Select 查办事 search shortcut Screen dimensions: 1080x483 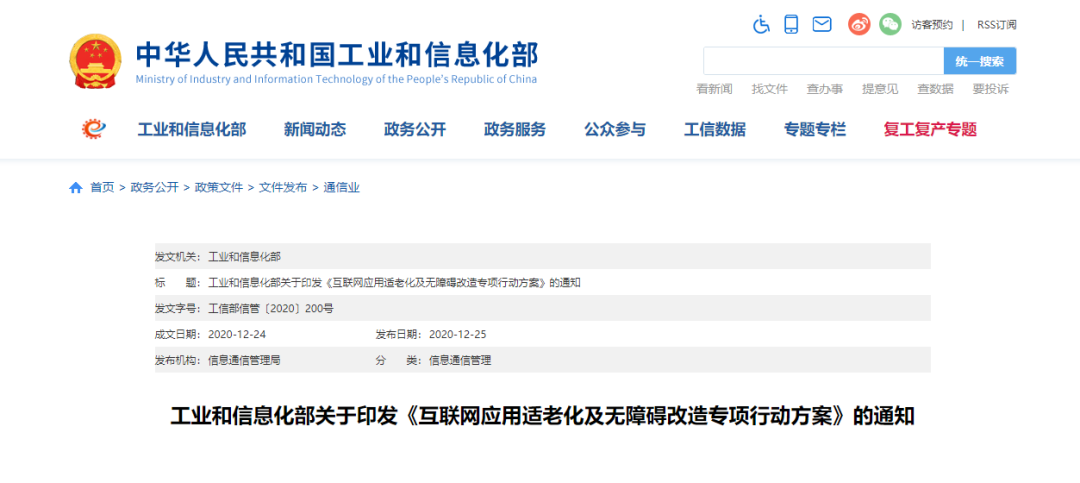pyautogui.click(x=824, y=89)
